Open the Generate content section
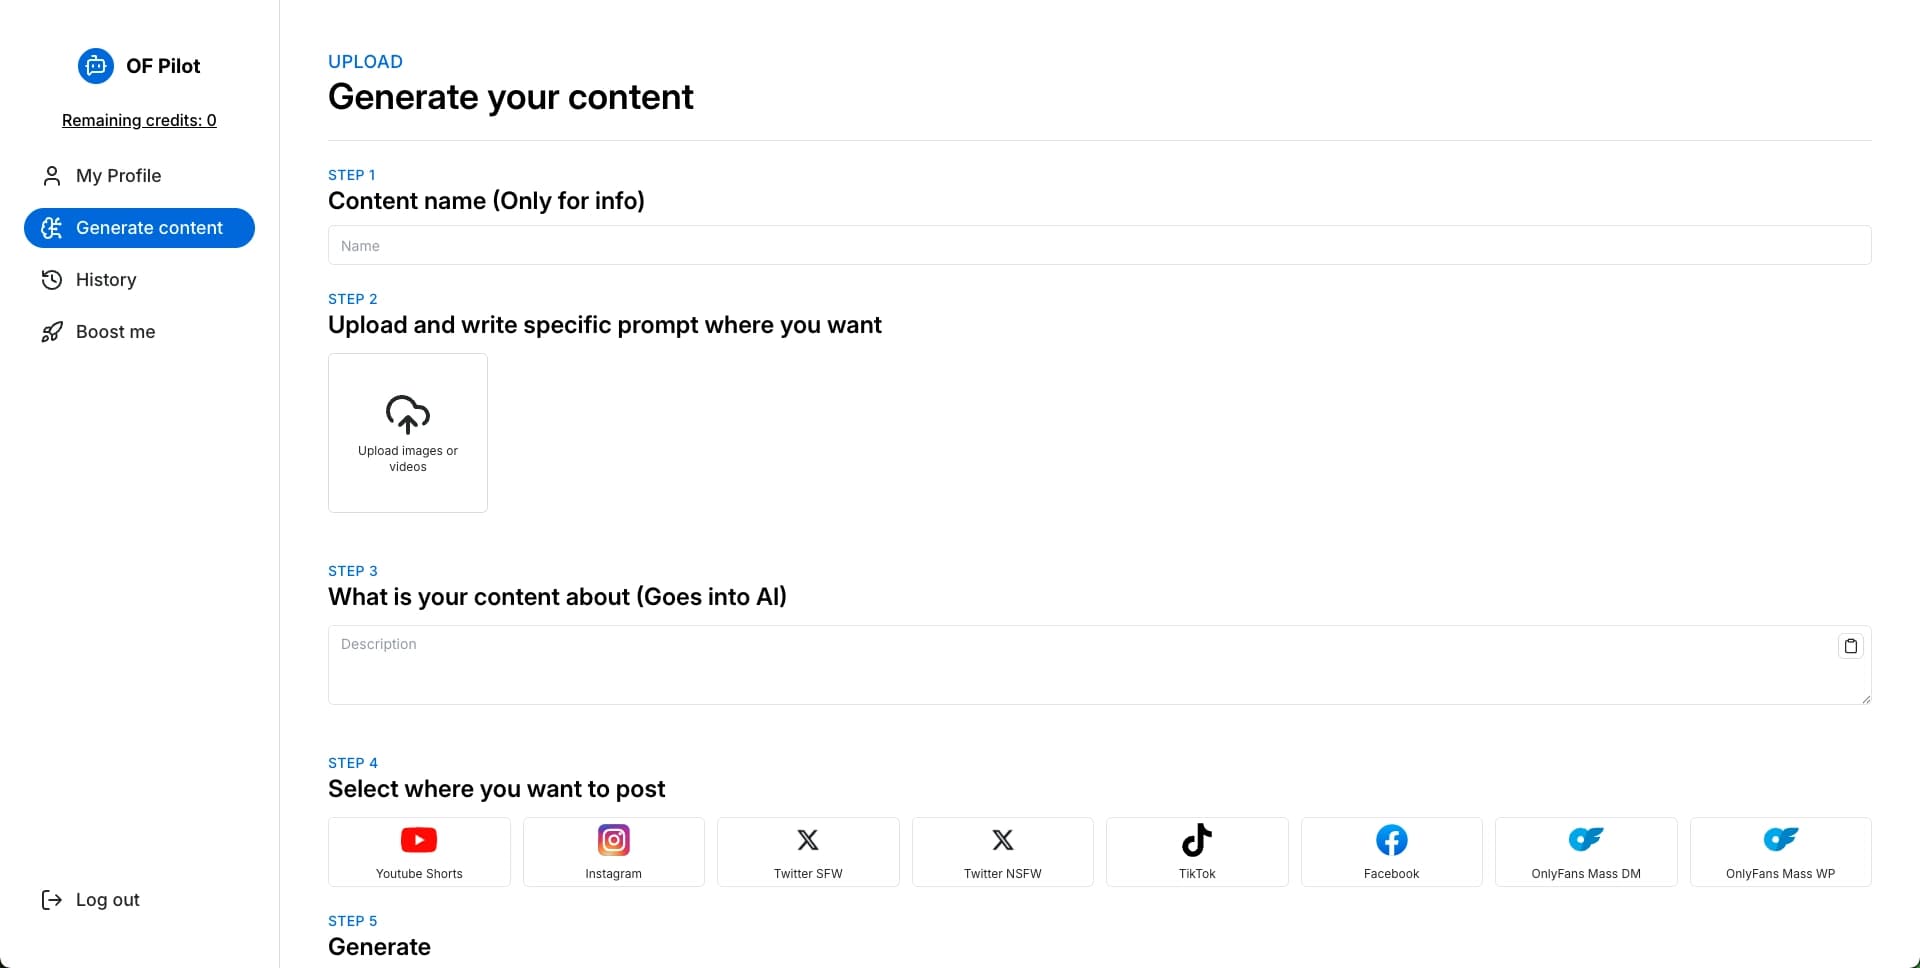Viewport: 1920px width, 968px height. coord(139,227)
